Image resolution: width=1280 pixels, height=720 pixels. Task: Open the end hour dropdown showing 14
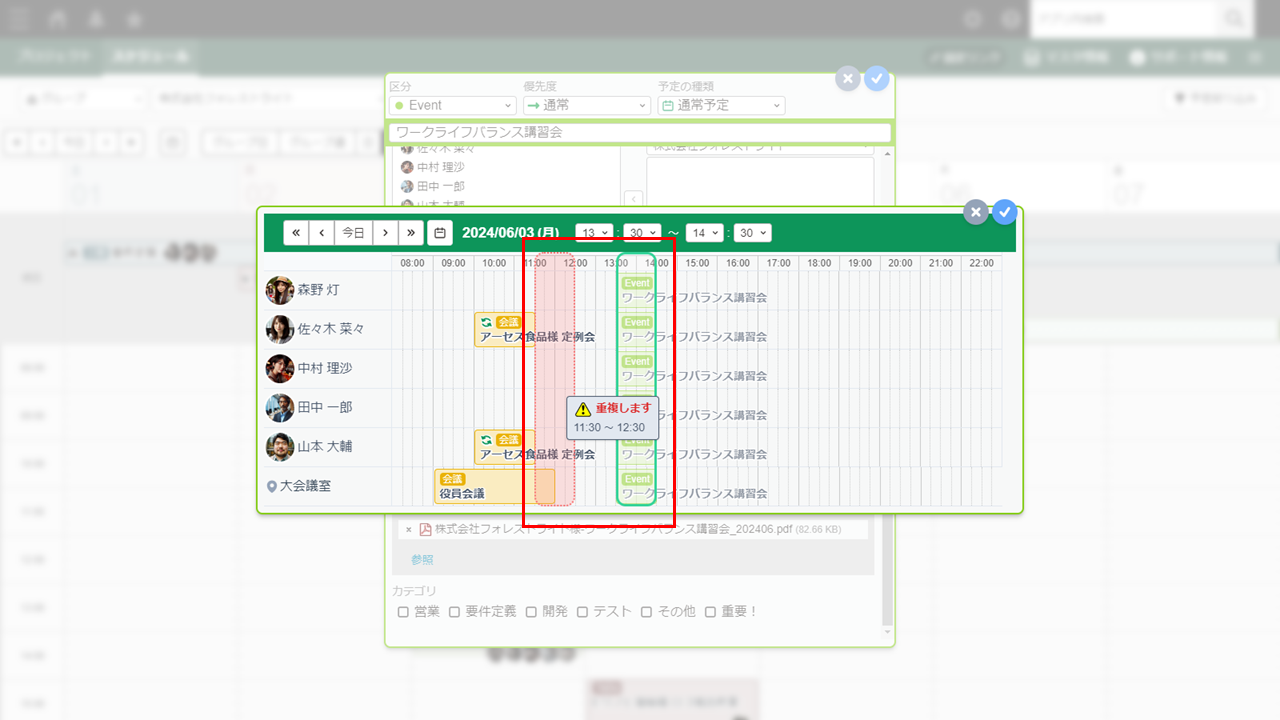click(704, 233)
